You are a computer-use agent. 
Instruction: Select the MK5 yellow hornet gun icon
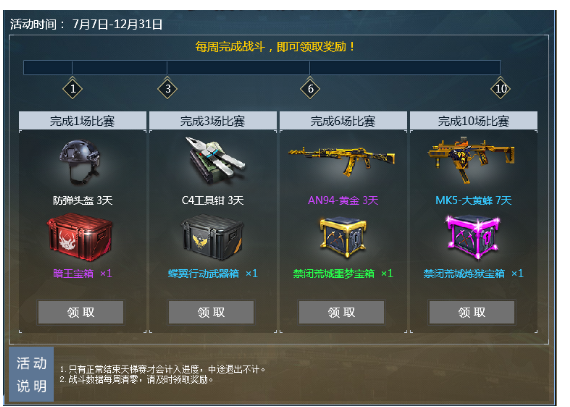471,160
